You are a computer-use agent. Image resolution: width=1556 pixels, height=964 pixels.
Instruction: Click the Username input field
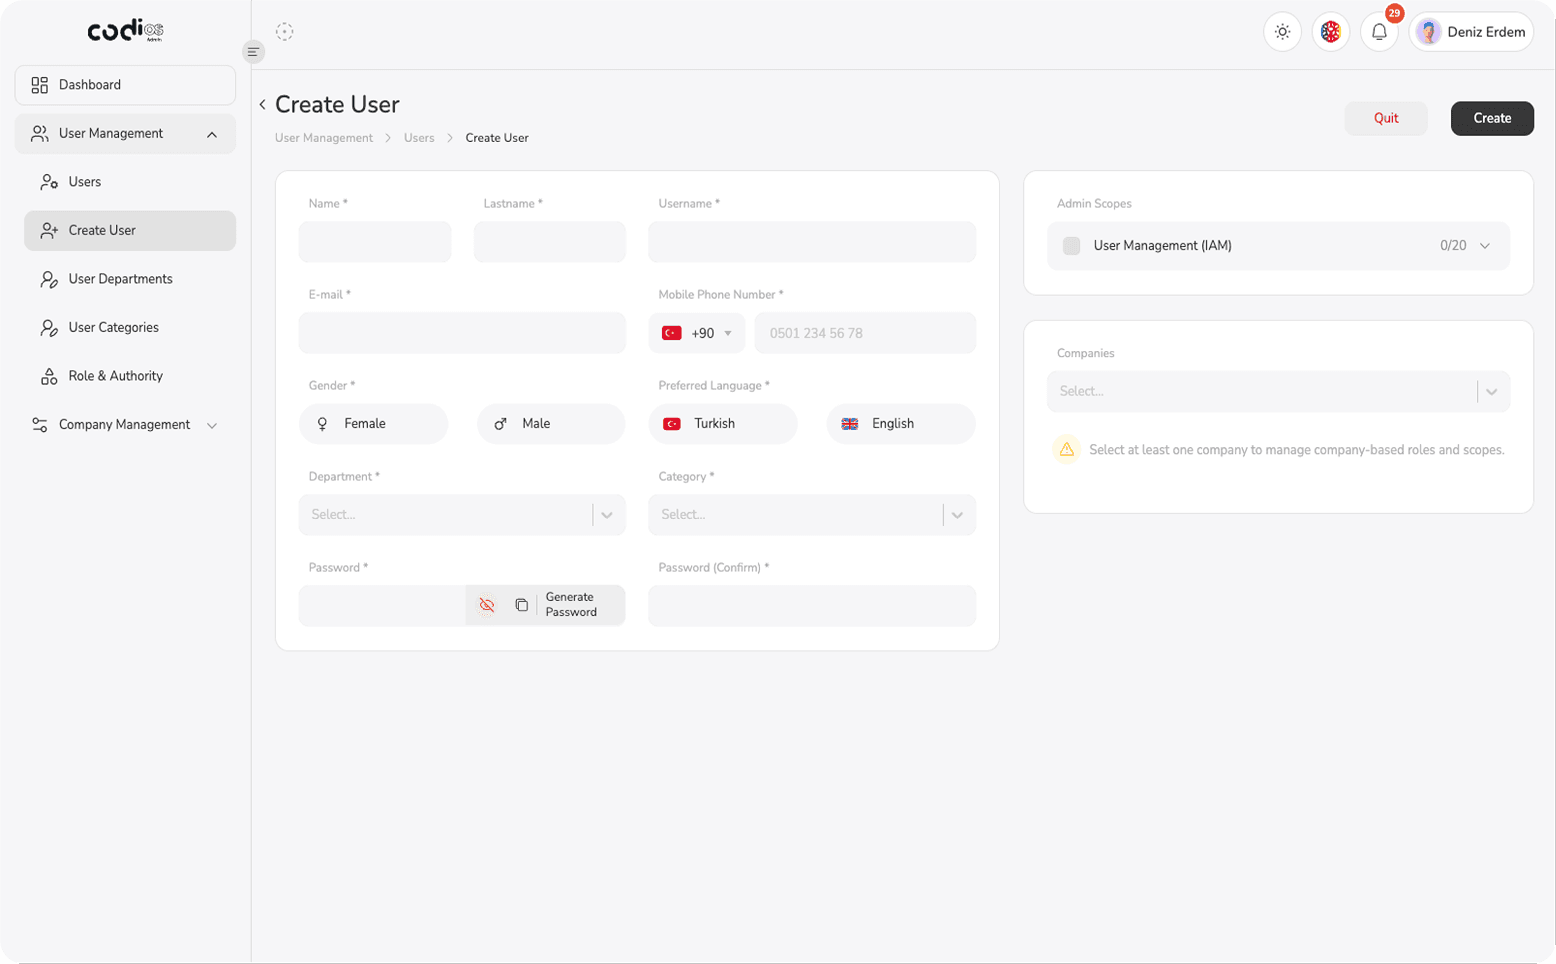[x=812, y=242]
